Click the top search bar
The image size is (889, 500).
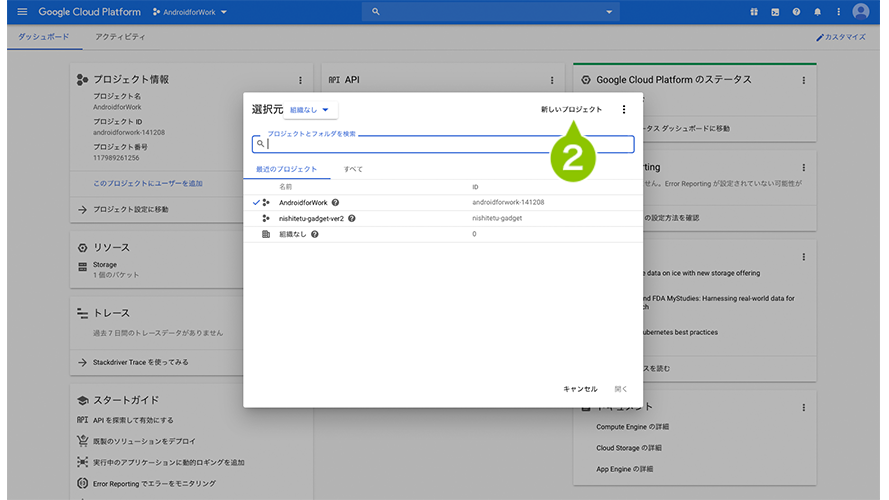490,11
